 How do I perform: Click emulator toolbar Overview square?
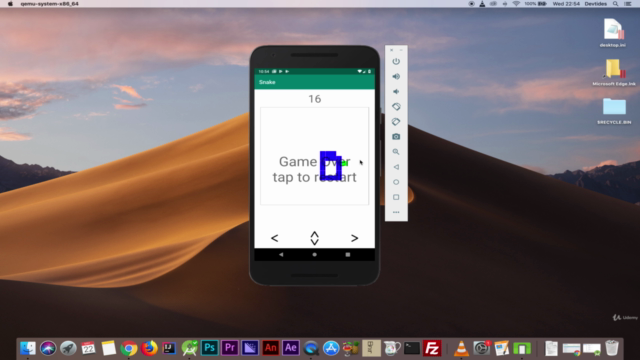click(396, 197)
